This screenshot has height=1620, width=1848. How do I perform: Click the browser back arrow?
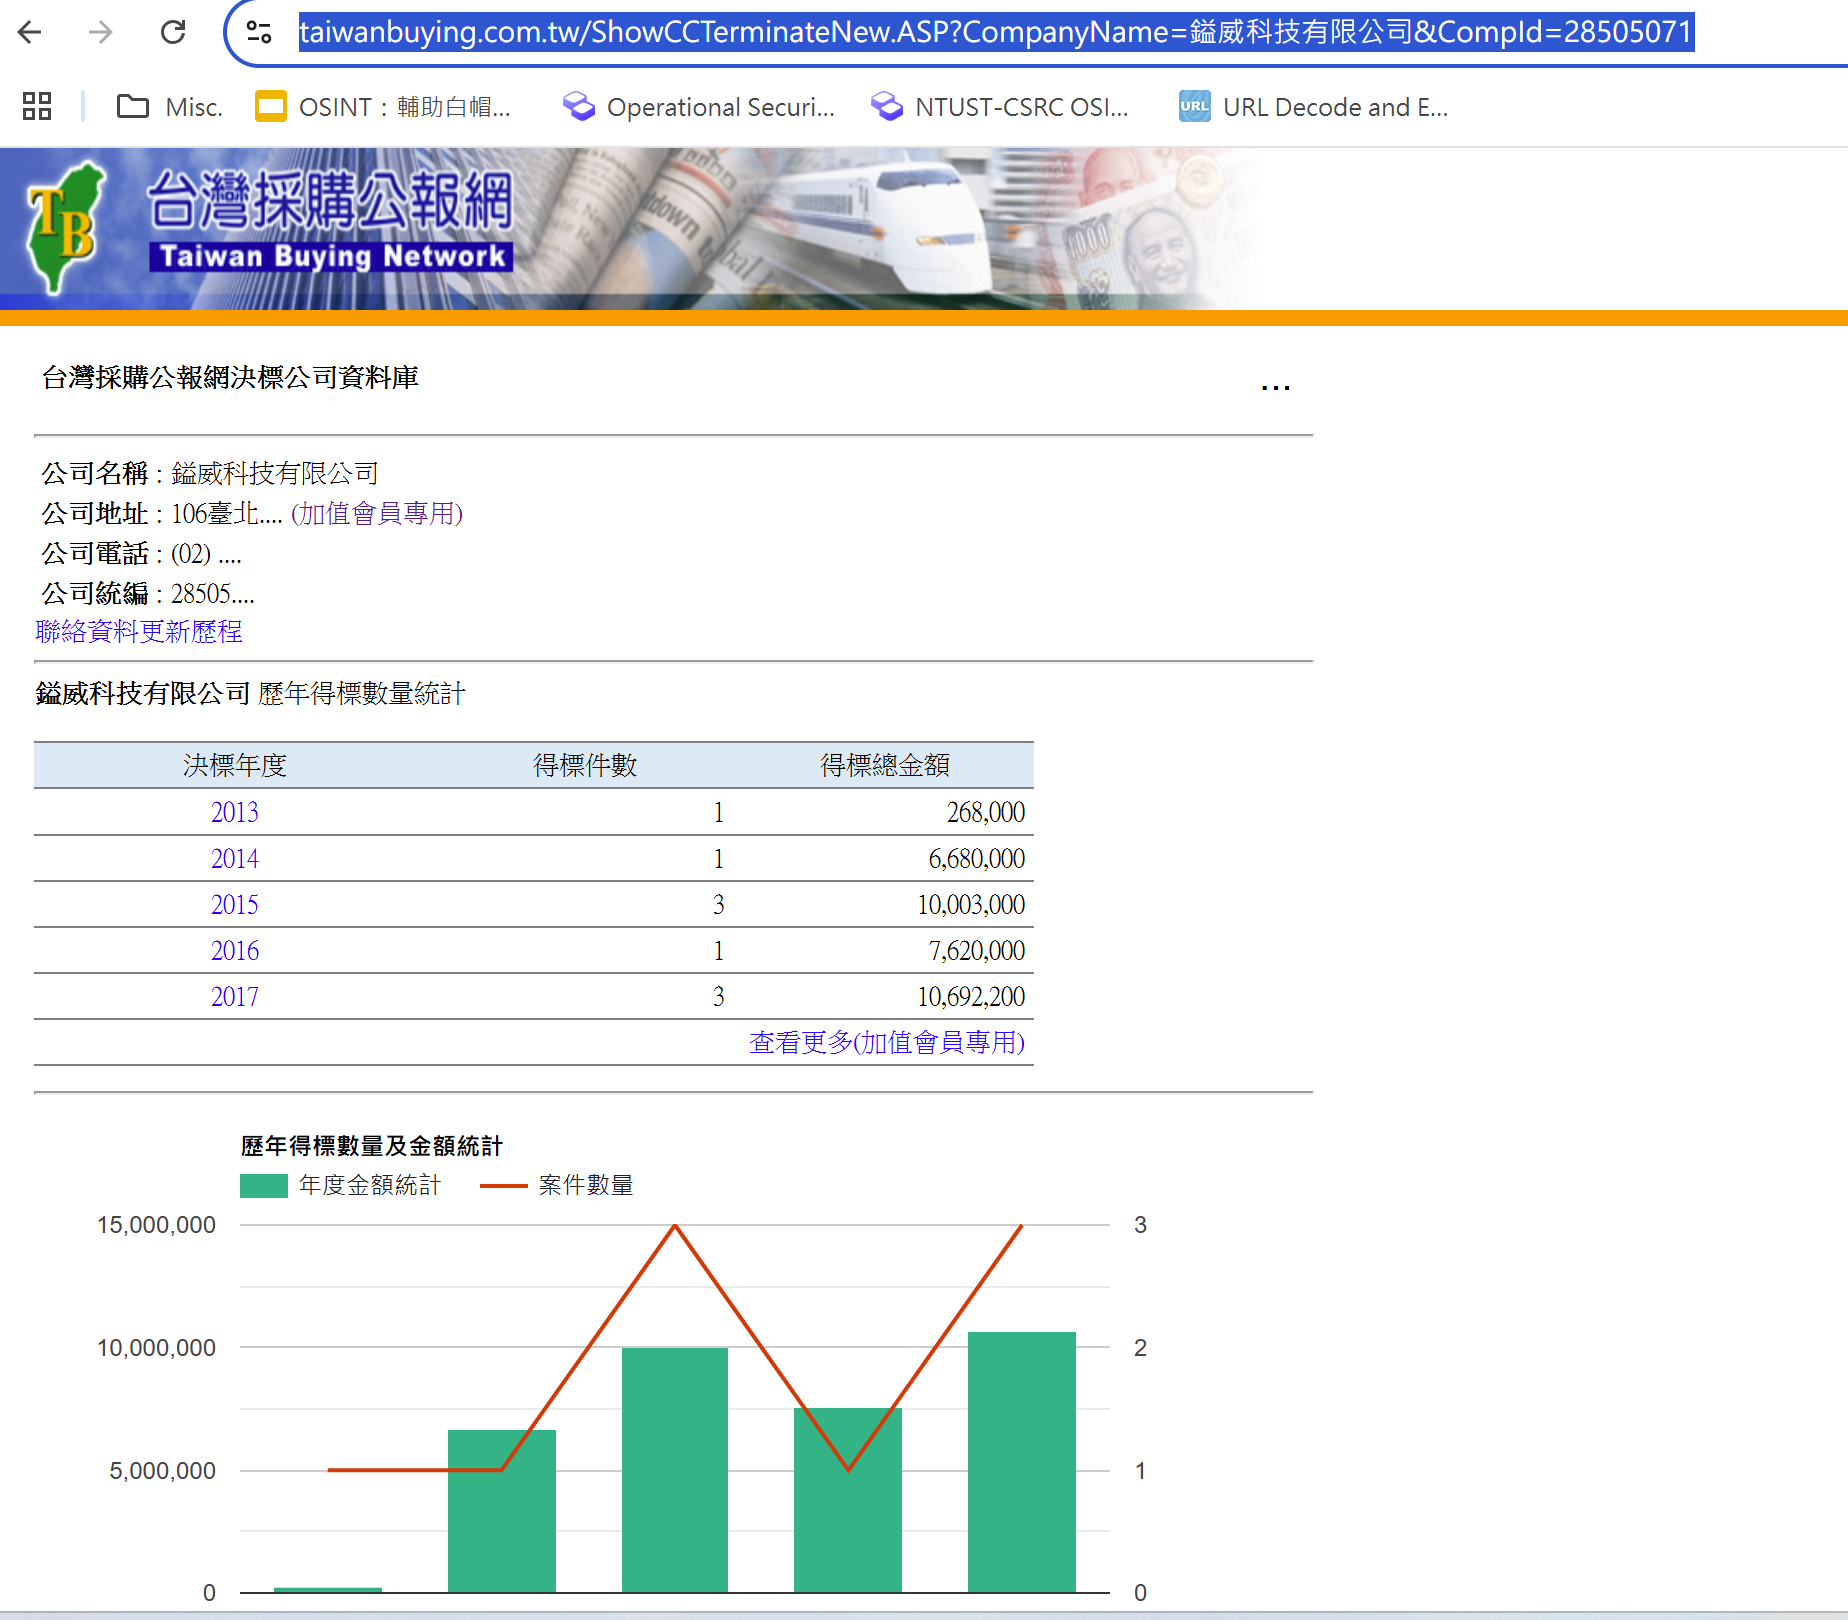click(30, 33)
